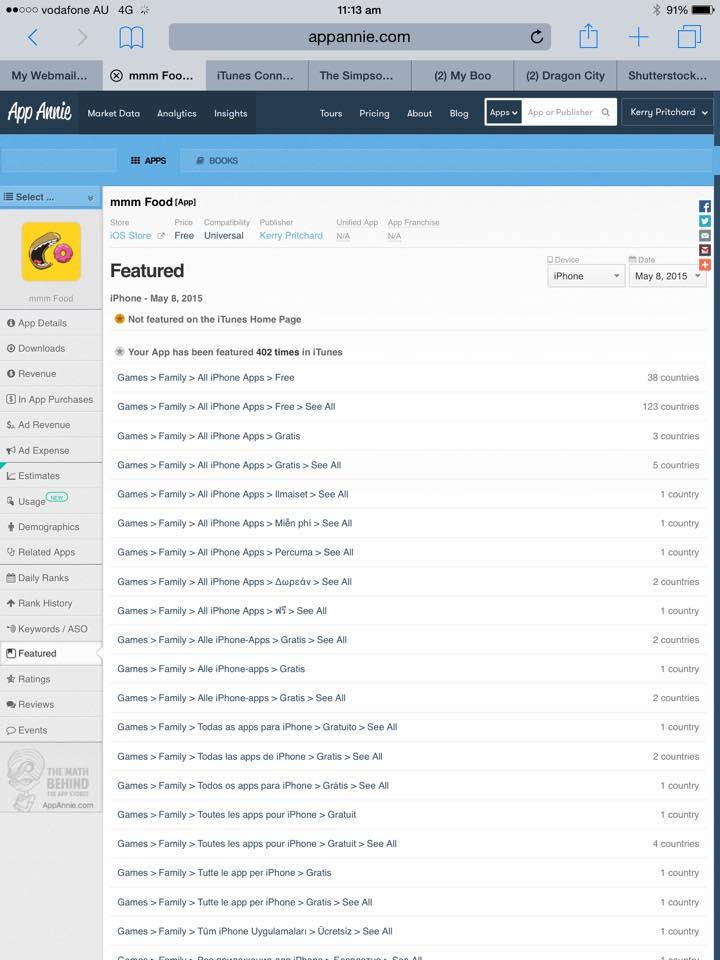
Task: Open Market Data menu
Action: point(113,113)
